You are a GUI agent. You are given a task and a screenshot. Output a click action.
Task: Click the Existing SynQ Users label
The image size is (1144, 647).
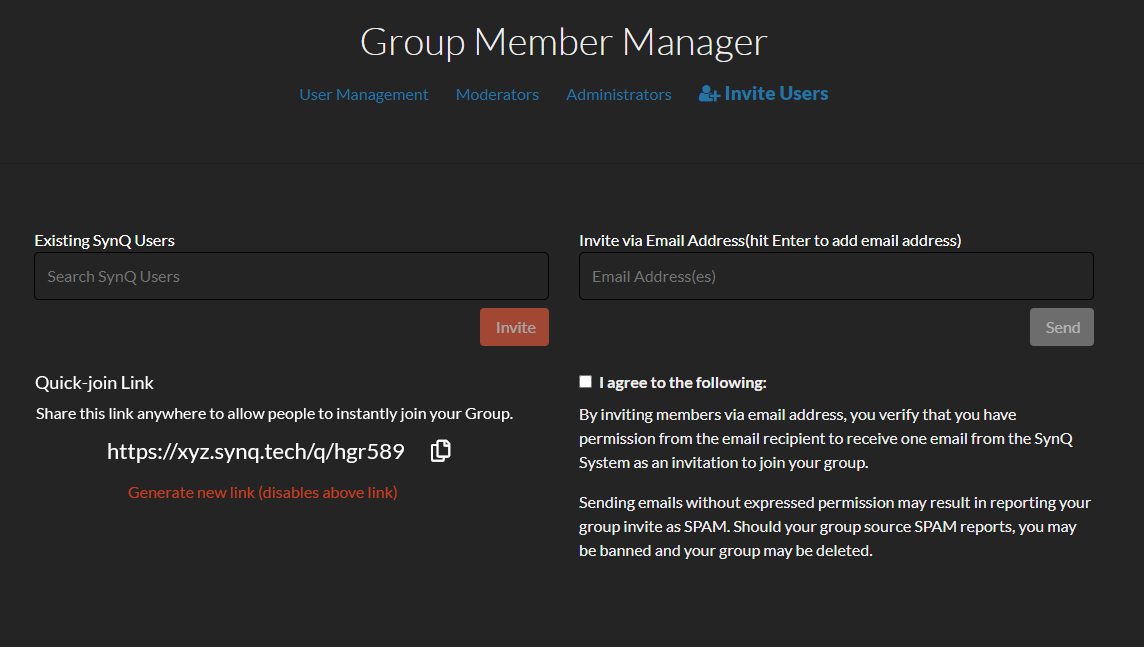pyautogui.click(x=104, y=241)
